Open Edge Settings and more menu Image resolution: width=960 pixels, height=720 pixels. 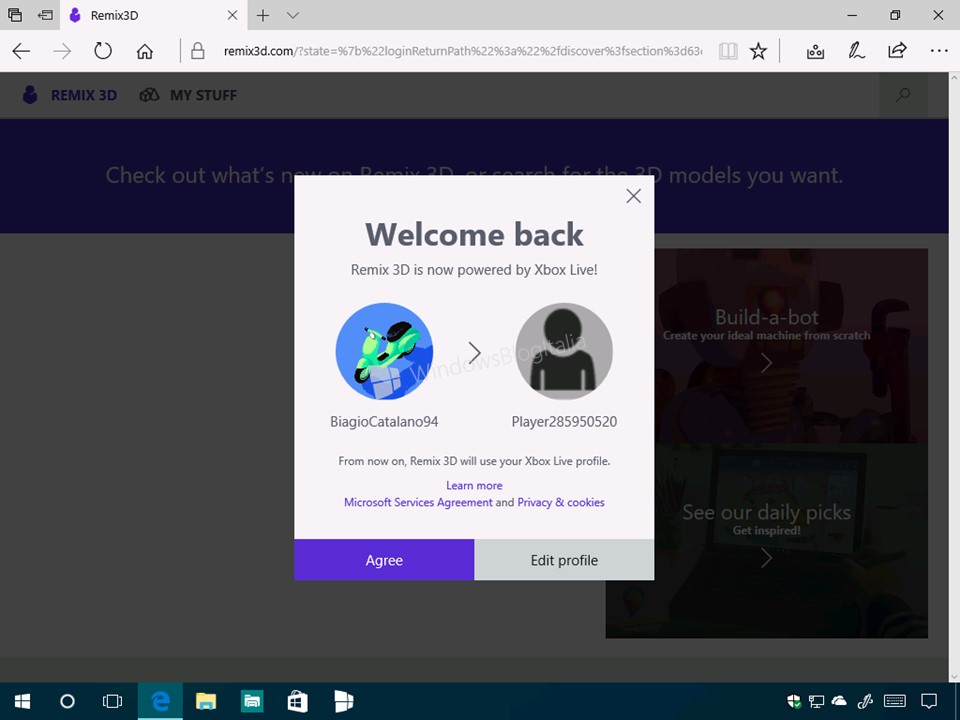939,51
